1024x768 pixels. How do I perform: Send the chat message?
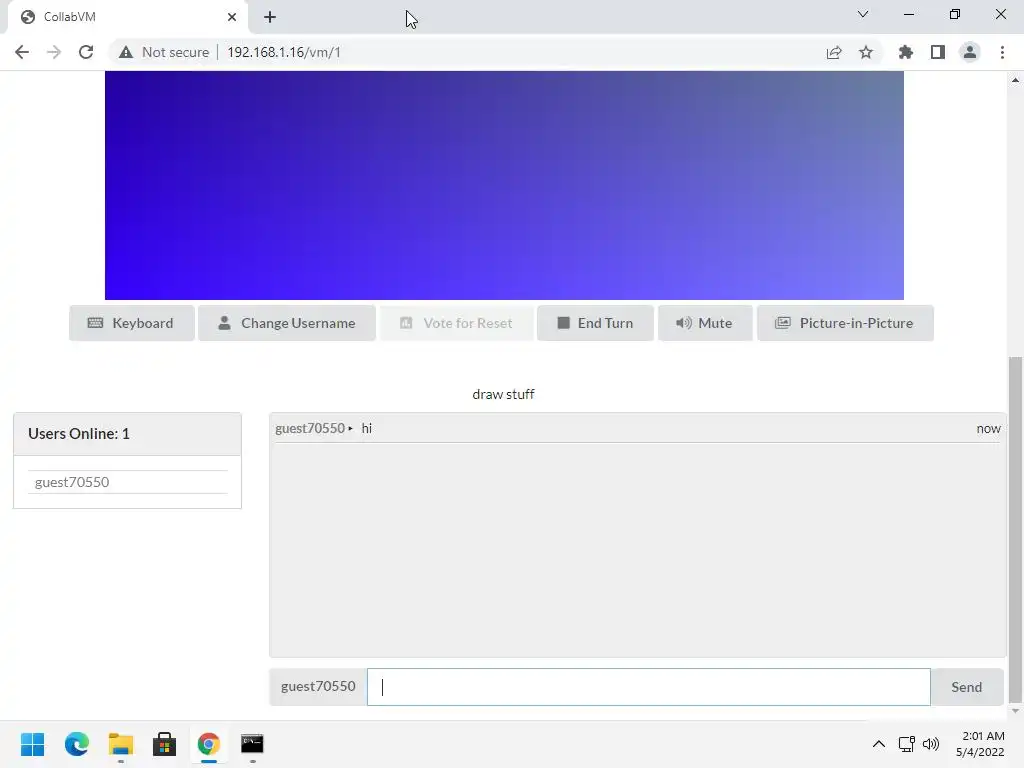tap(967, 687)
